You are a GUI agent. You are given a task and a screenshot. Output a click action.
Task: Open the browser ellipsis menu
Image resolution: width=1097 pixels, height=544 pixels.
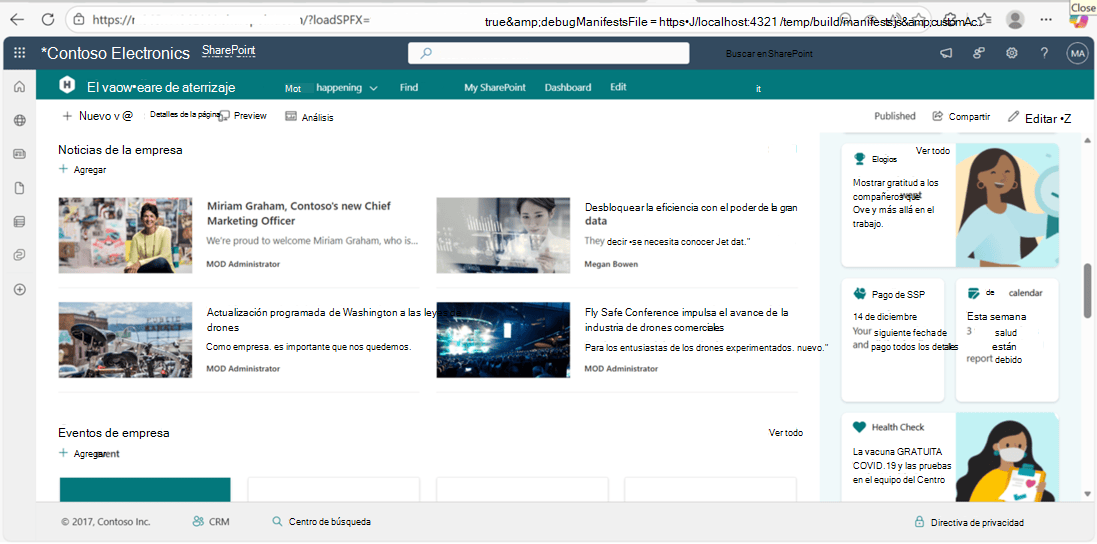click(1047, 20)
